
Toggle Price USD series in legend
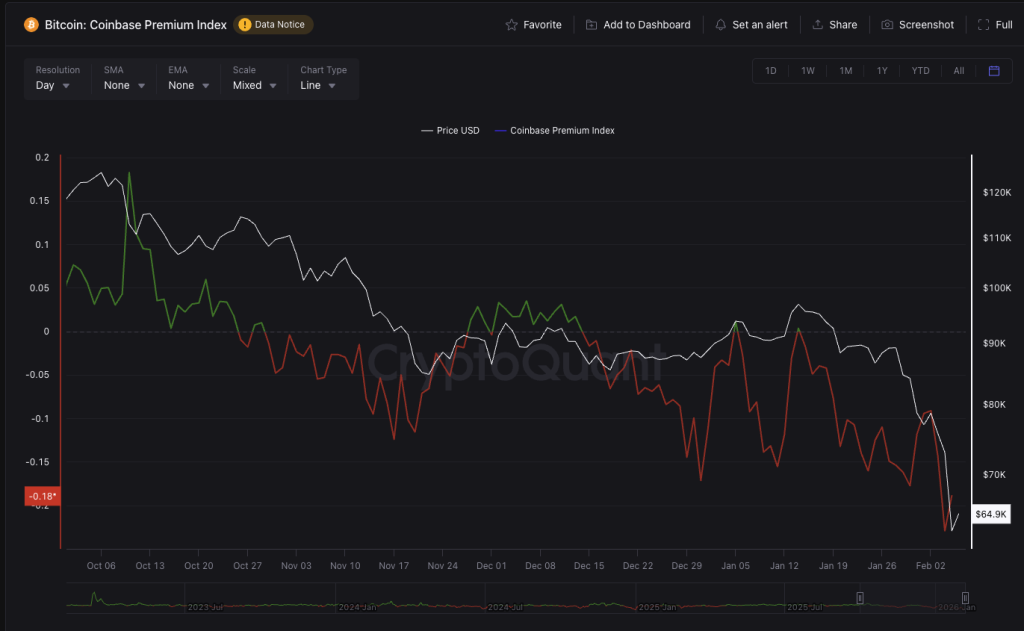tap(450, 131)
